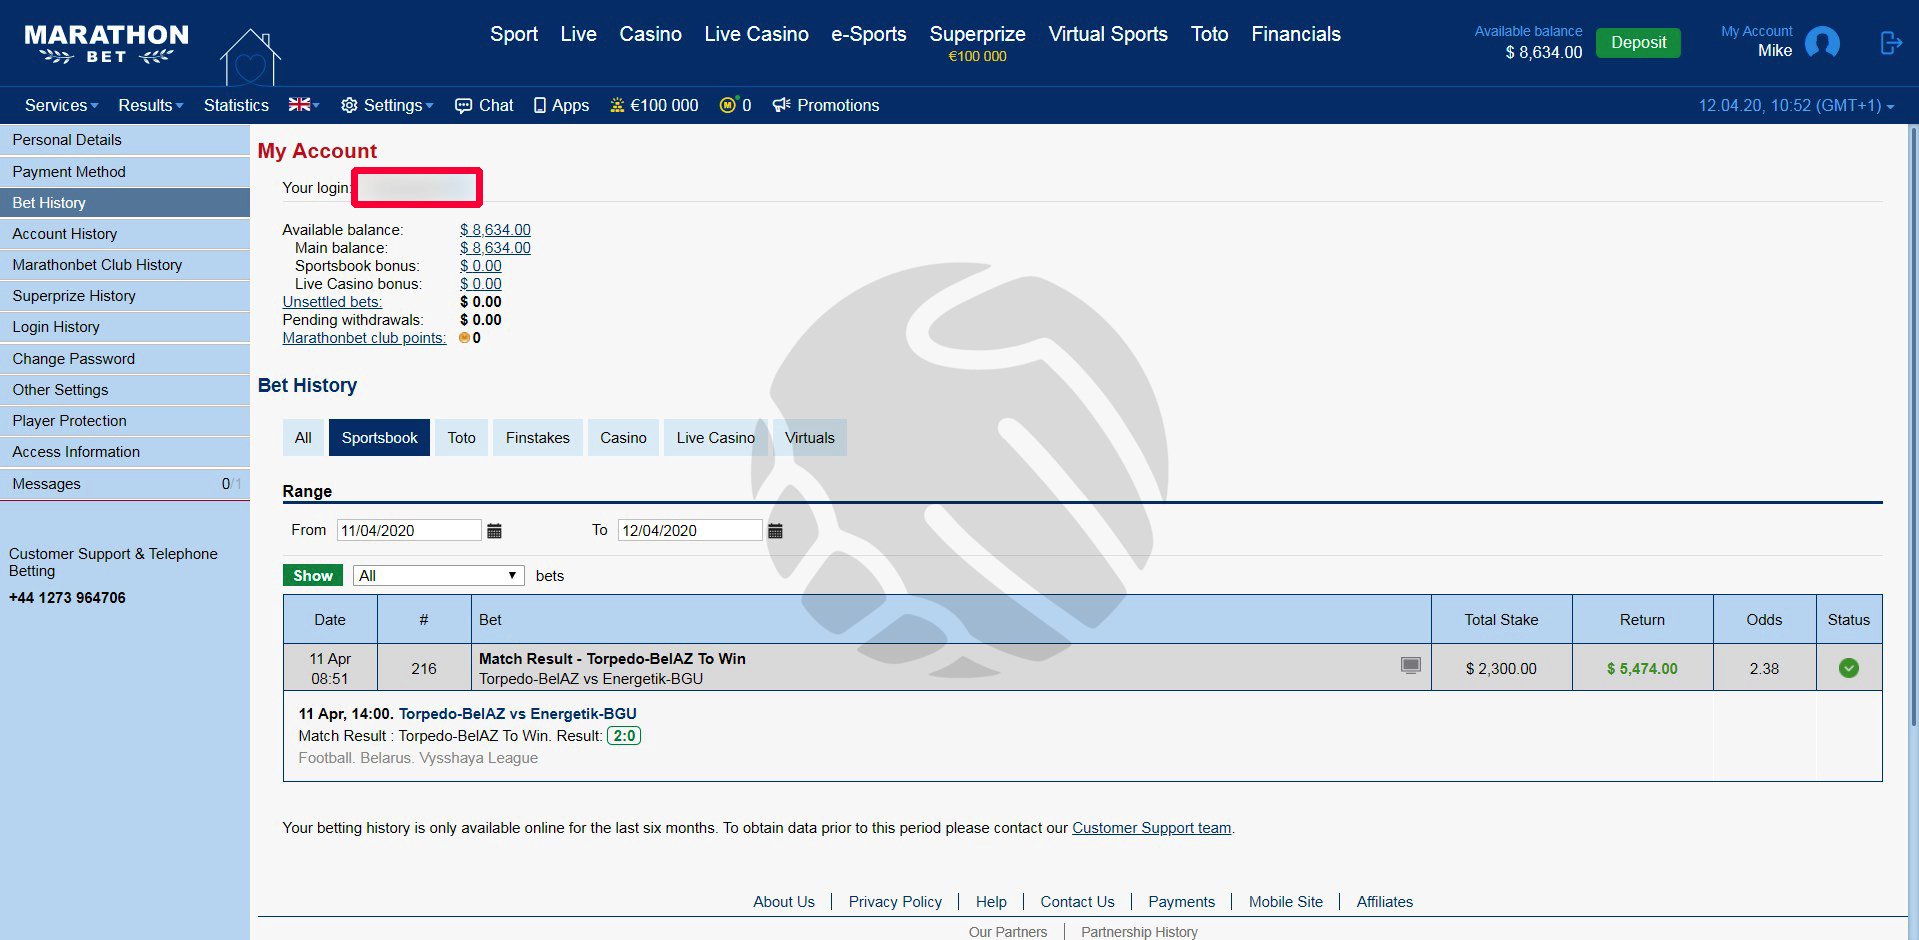Open Access Information in sidebar
The height and width of the screenshot is (940, 1919).
coord(125,451)
